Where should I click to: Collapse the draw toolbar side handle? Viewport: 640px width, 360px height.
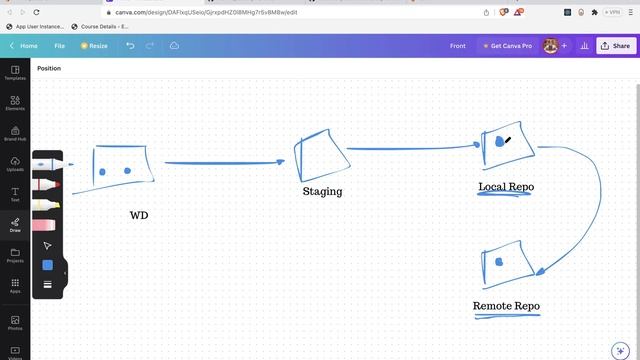coord(65,273)
